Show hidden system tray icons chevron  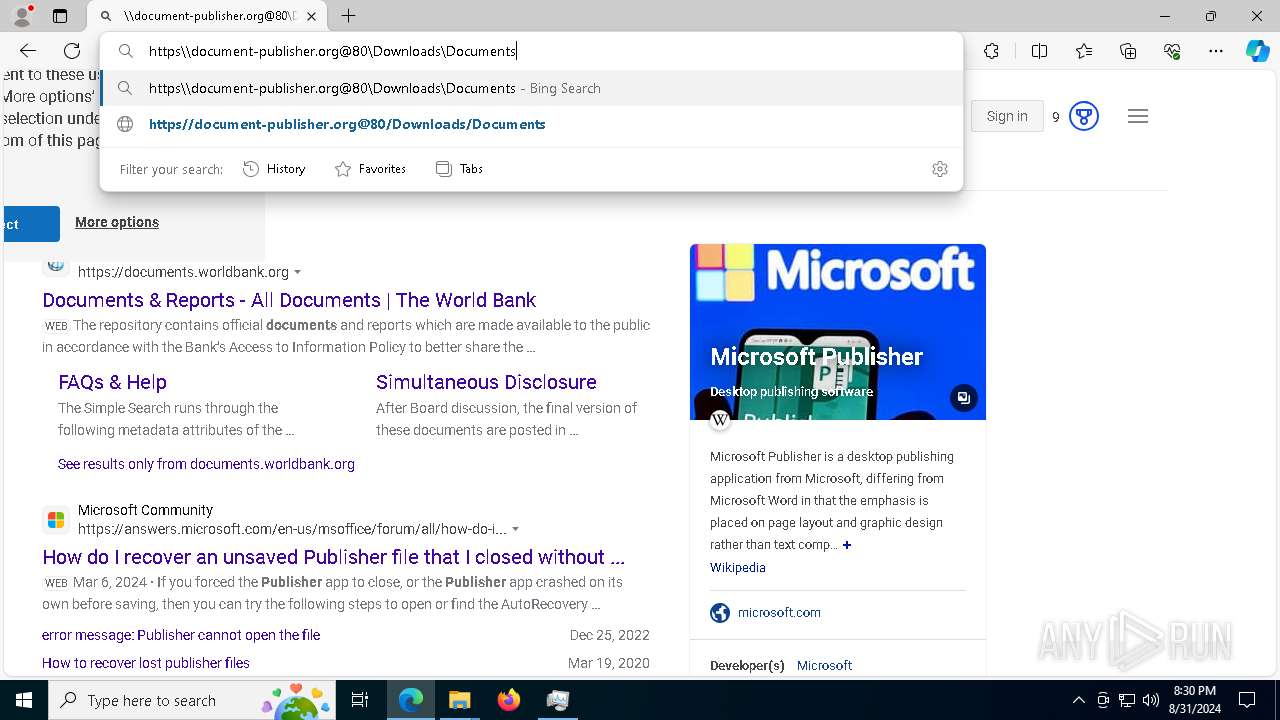pos(1078,700)
